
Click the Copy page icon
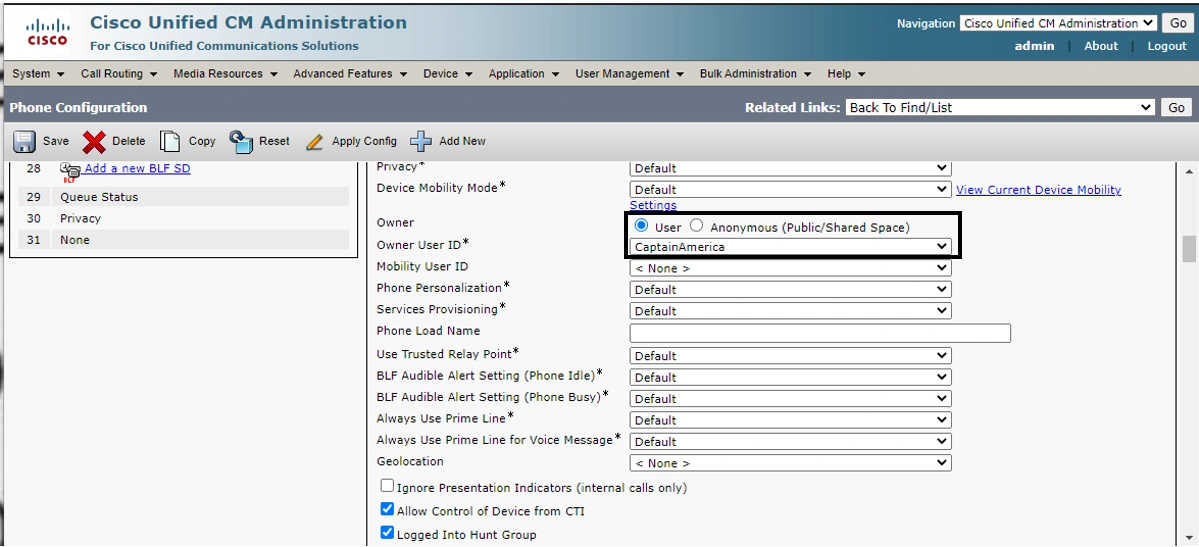tap(170, 142)
